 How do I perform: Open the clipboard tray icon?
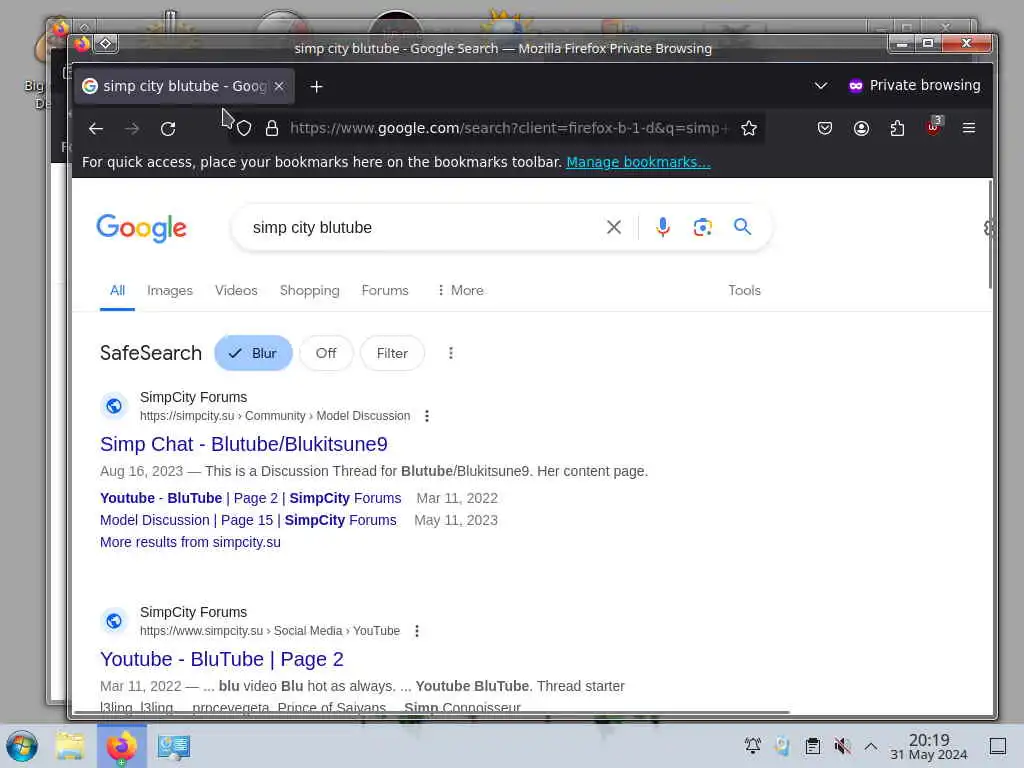[x=813, y=746]
